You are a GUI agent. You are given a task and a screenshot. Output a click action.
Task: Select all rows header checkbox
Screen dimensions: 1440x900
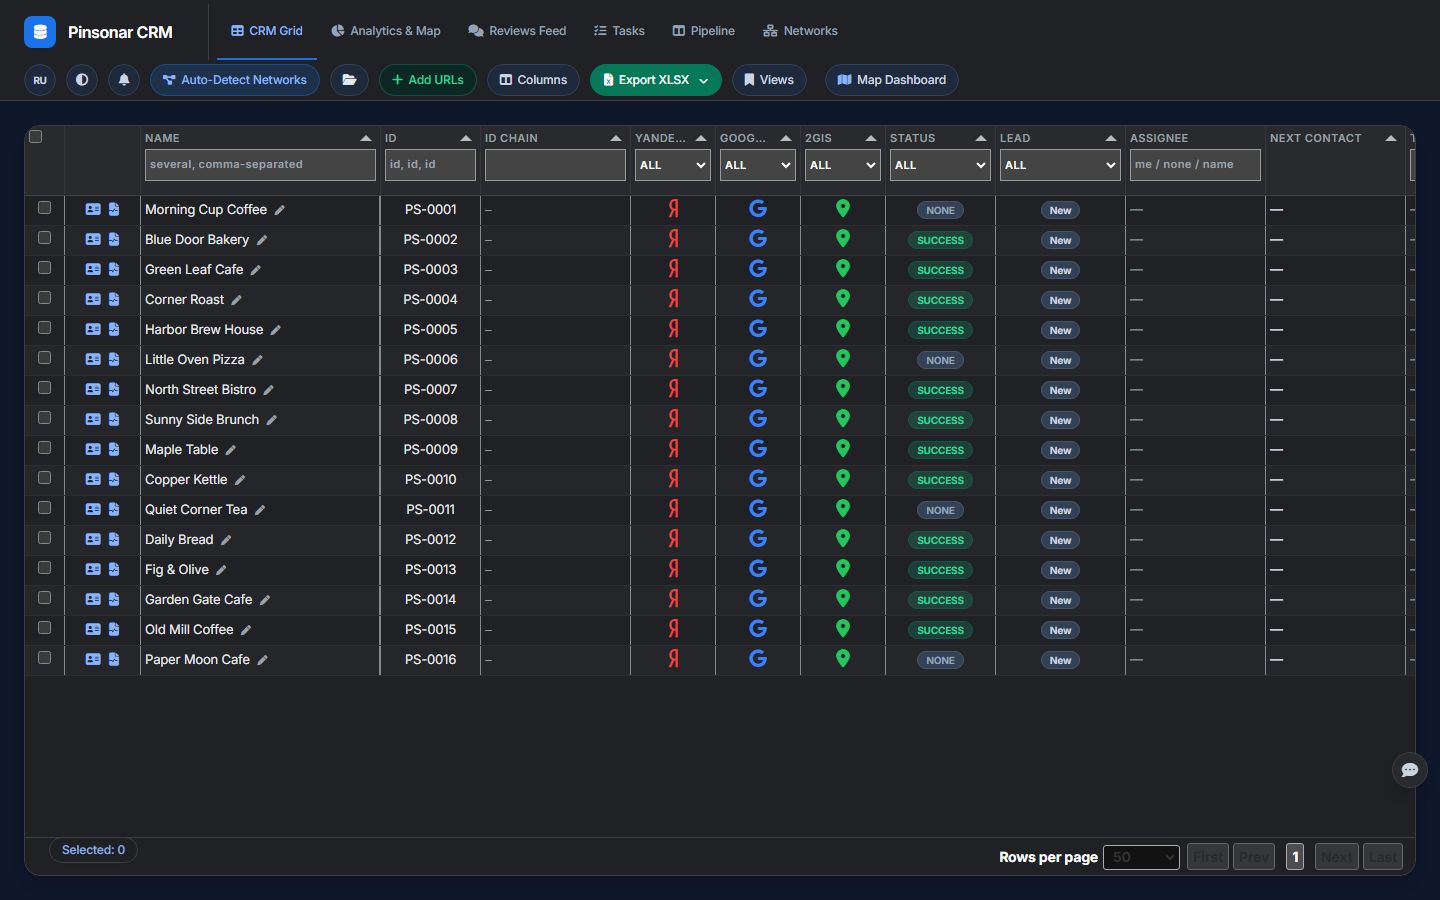tap(36, 137)
